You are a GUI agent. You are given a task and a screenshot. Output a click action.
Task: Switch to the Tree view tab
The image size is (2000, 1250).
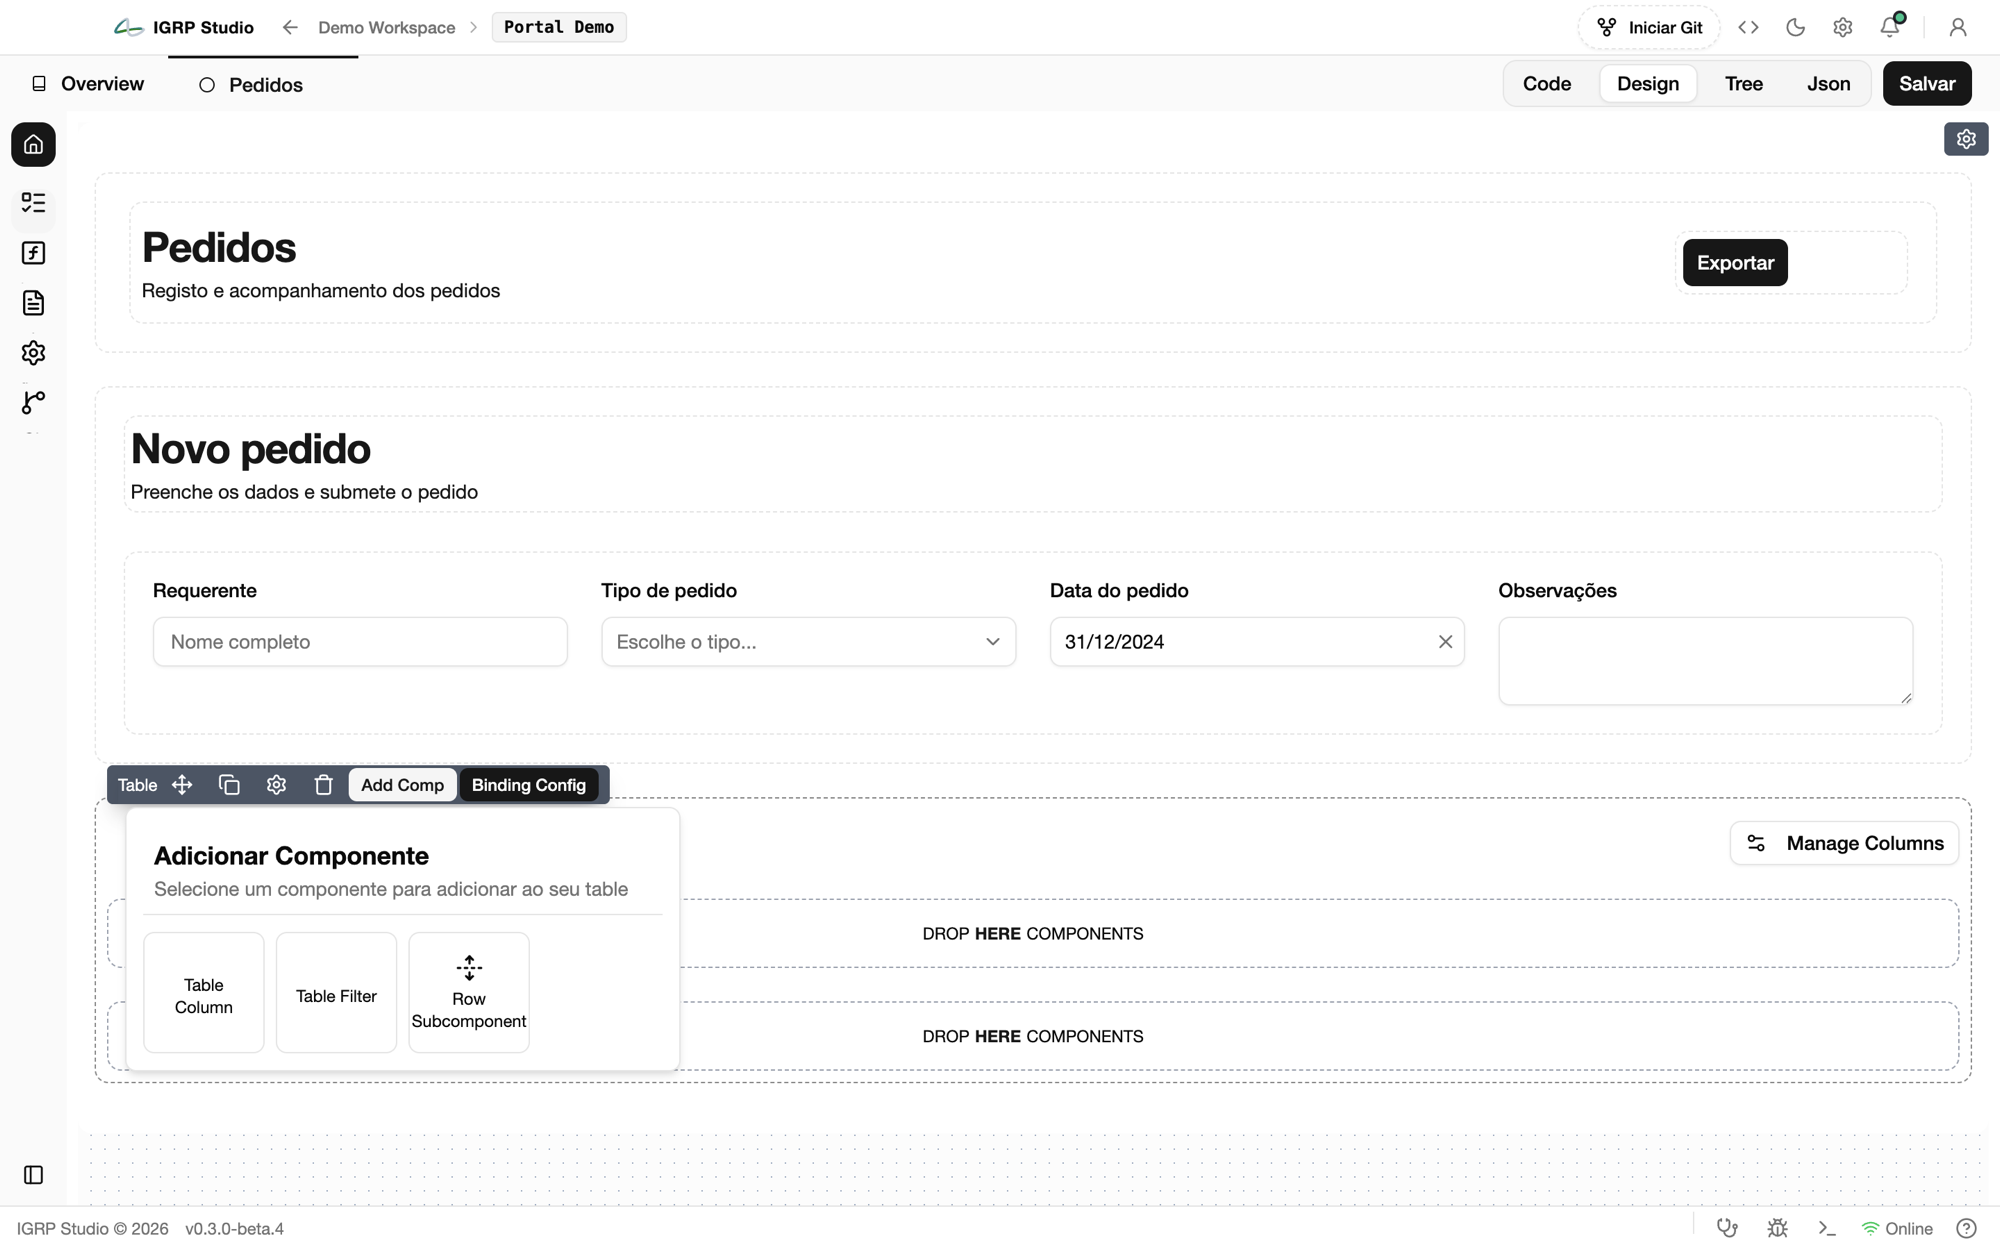pyautogui.click(x=1743, y=84)
